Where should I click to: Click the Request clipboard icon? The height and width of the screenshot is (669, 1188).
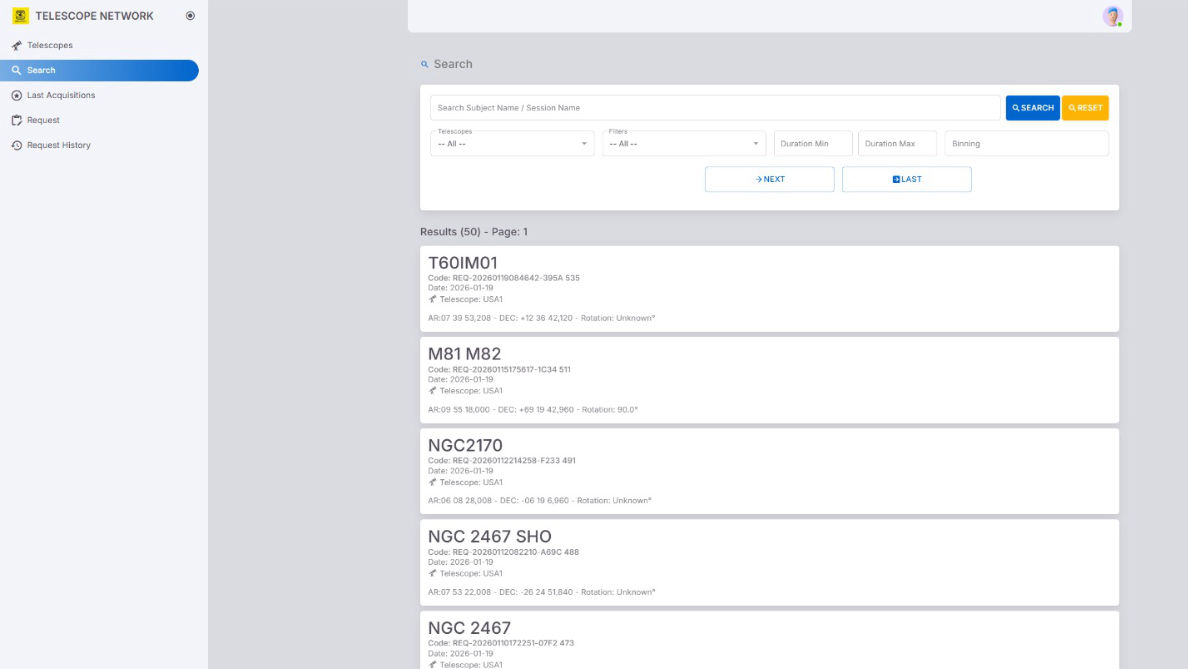[17, 120]
